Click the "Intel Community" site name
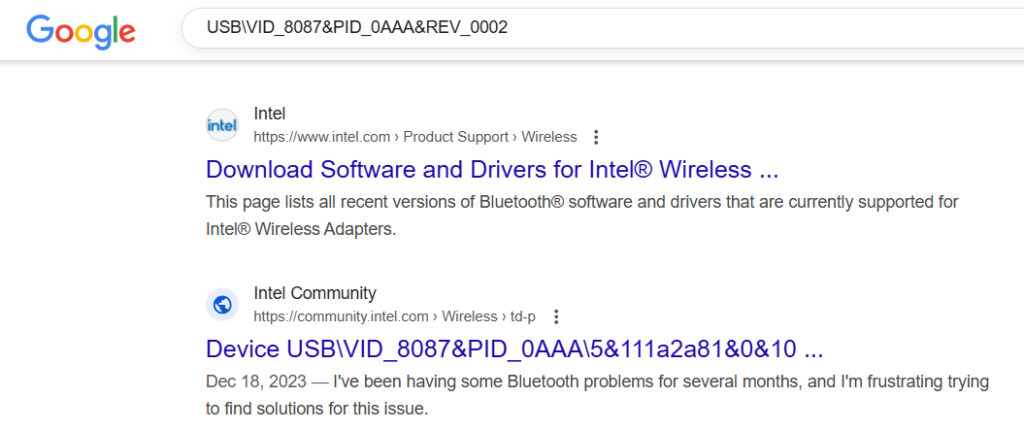The image size is (1024, 431). (x=315, y=293)
